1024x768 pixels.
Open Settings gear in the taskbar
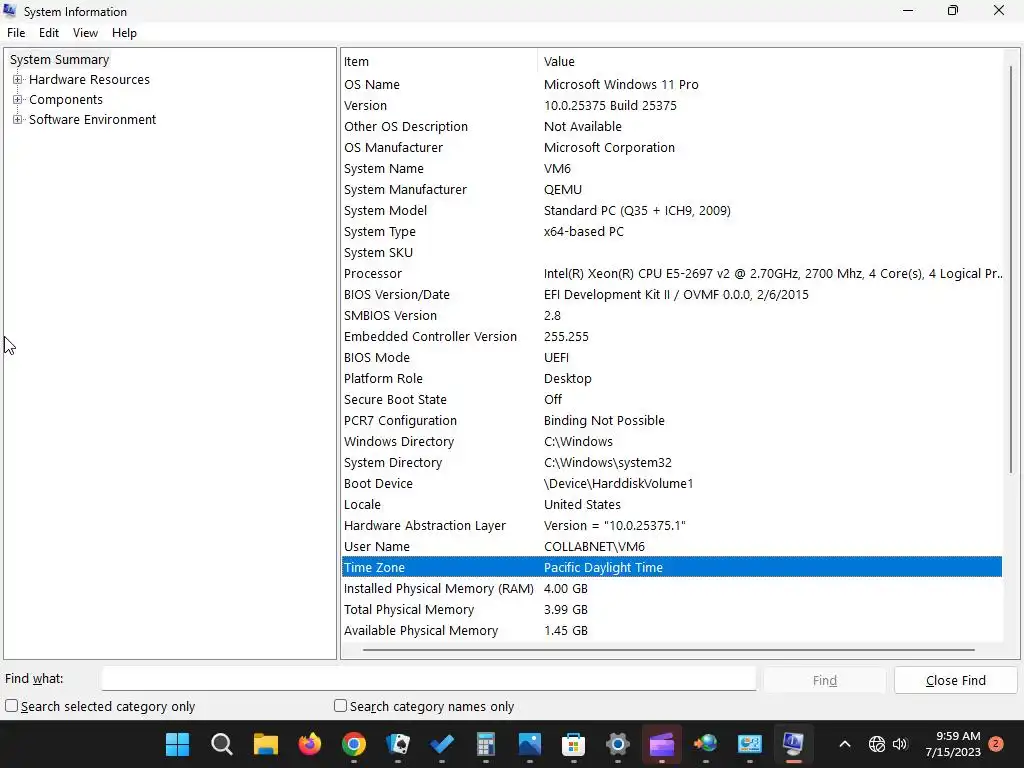pos(617,744)
